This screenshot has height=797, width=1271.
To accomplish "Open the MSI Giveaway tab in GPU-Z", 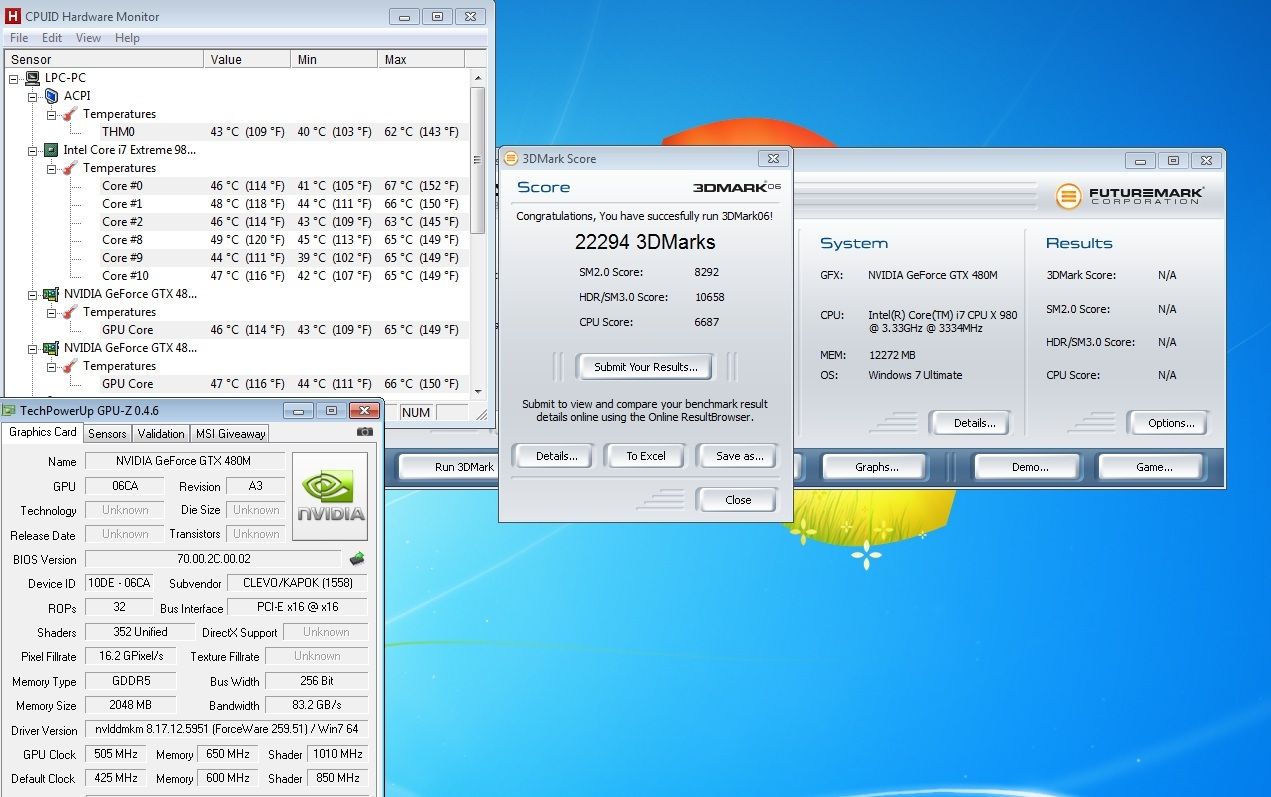I will pyautogui.click(x=231, y=433).
